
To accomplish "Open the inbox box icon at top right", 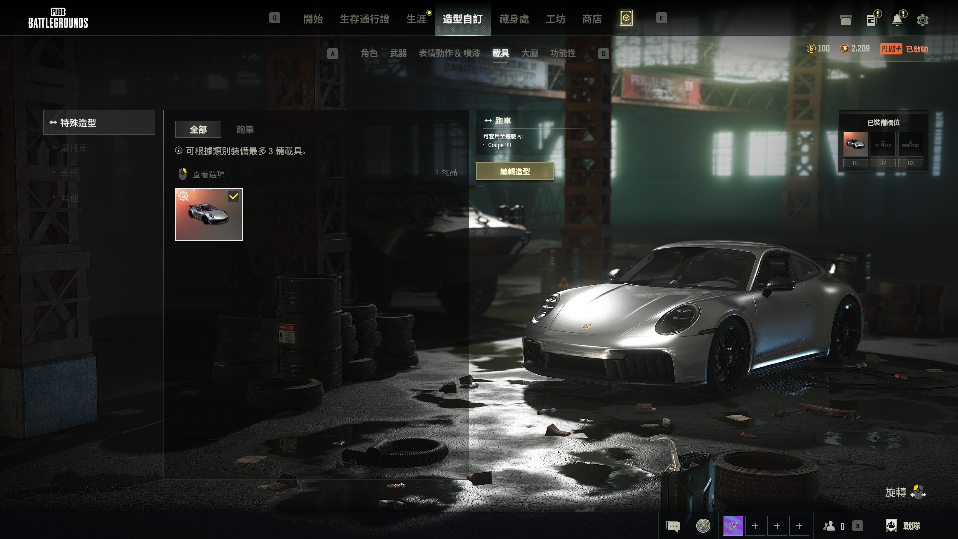I will (x=846, y=19).
